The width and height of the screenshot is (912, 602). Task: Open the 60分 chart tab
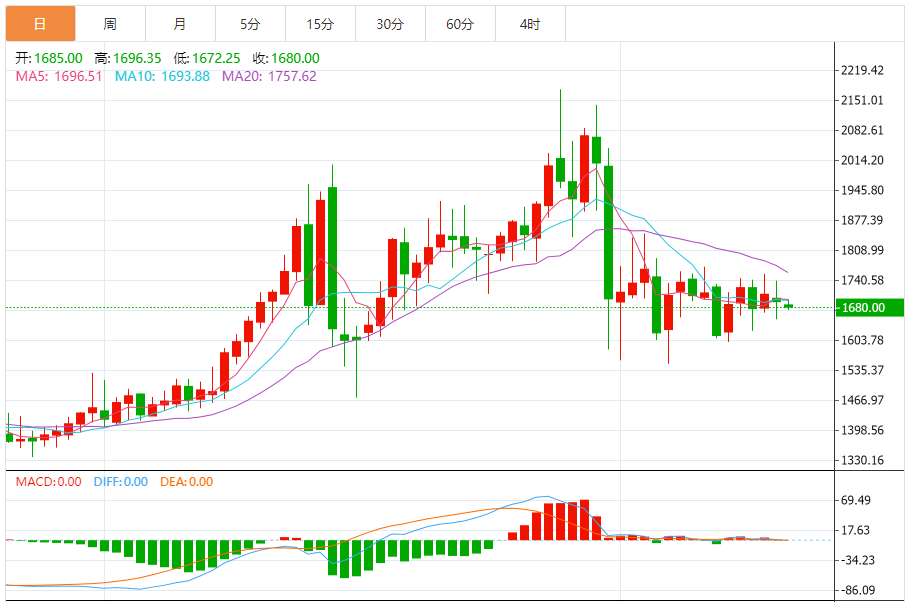click(x=460, y=24)
